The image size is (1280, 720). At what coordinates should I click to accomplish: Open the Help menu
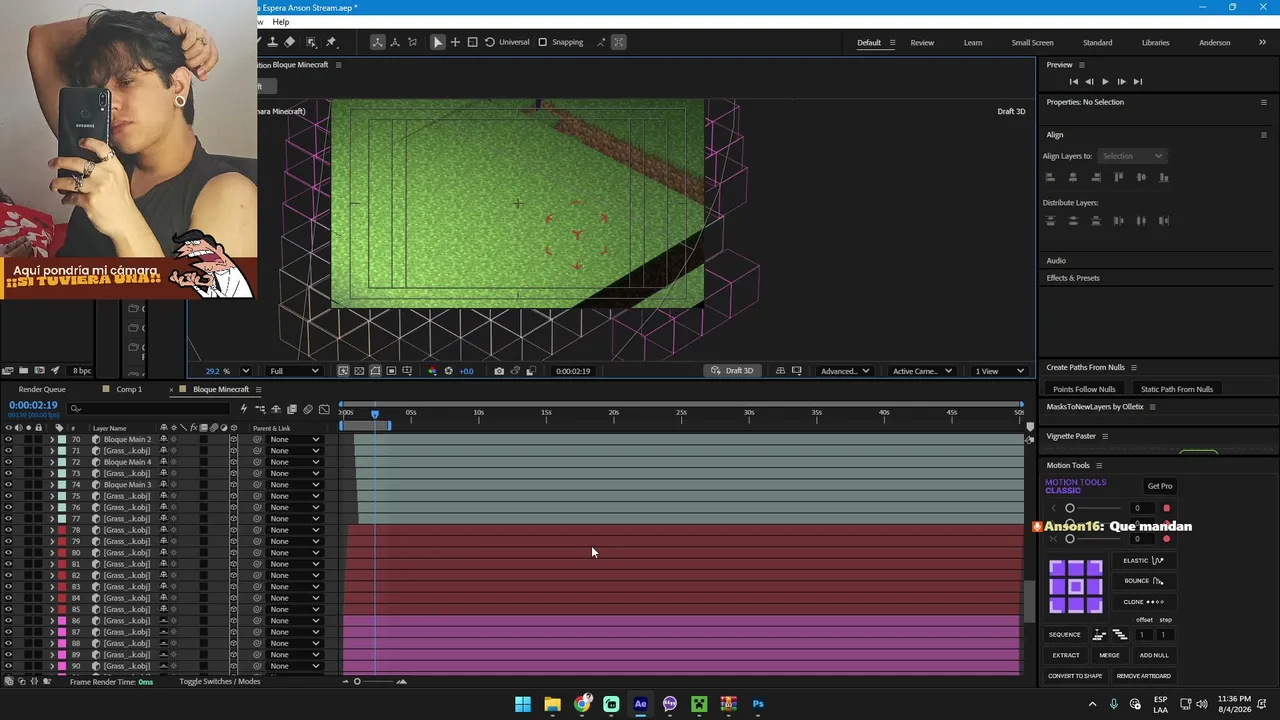point(281,22)
